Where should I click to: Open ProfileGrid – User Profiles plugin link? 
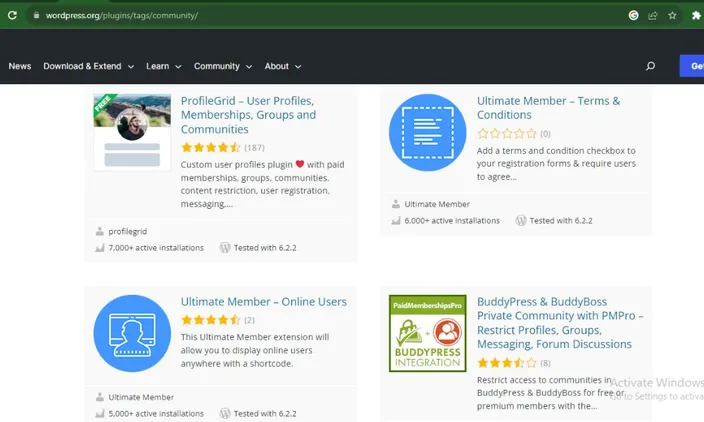coord(248,115)
